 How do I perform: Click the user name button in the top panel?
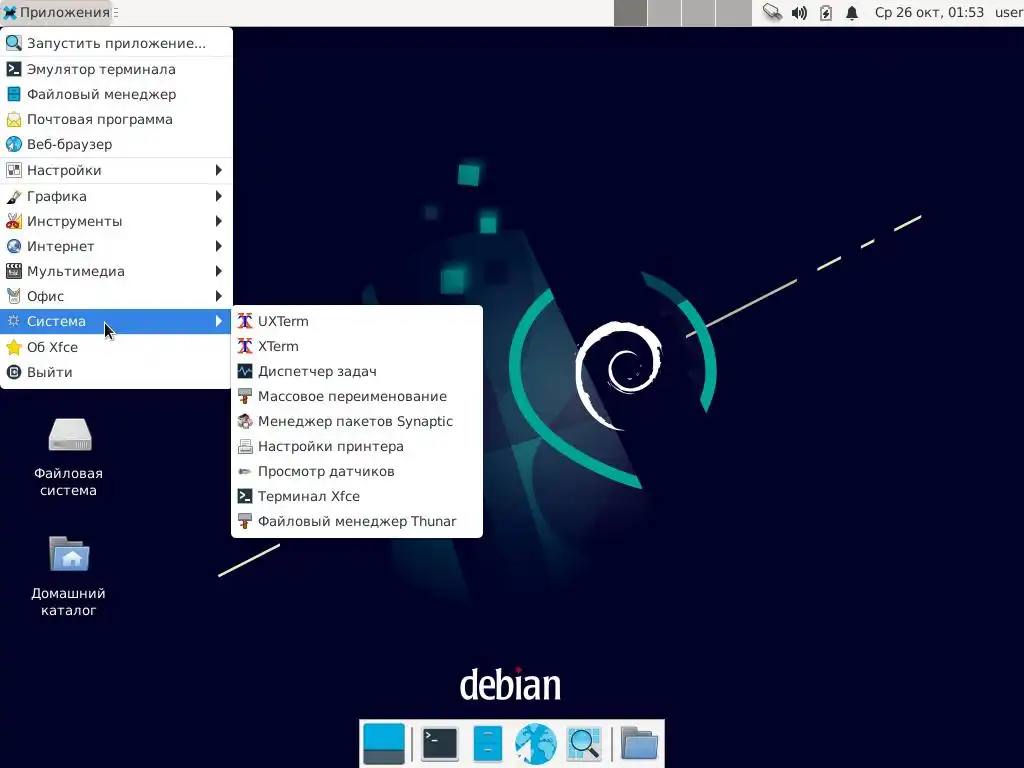1008,12
